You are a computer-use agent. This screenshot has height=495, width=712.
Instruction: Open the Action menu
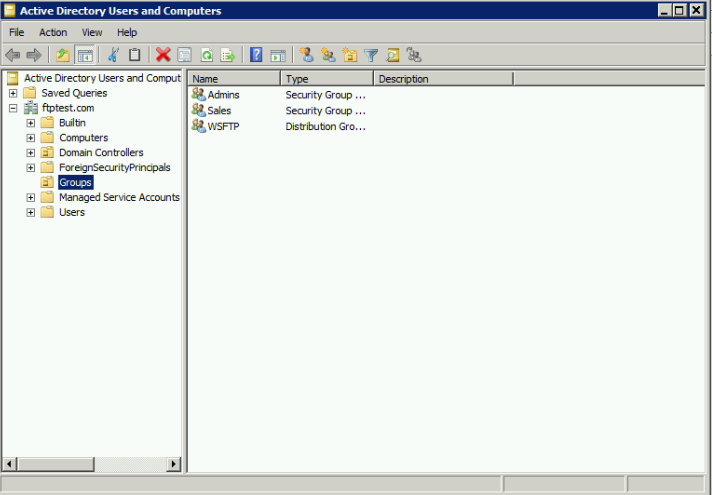[53, 32]
